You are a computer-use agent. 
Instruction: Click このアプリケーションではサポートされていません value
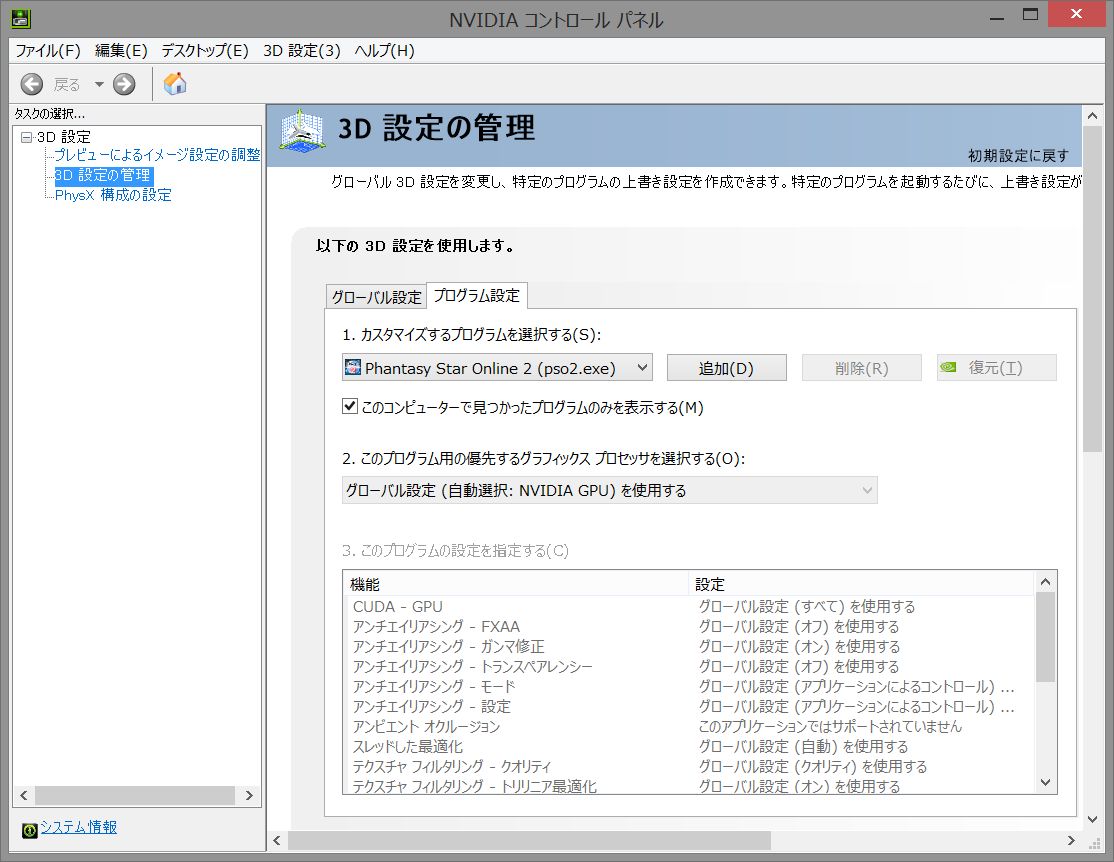[x=830, y=726]
